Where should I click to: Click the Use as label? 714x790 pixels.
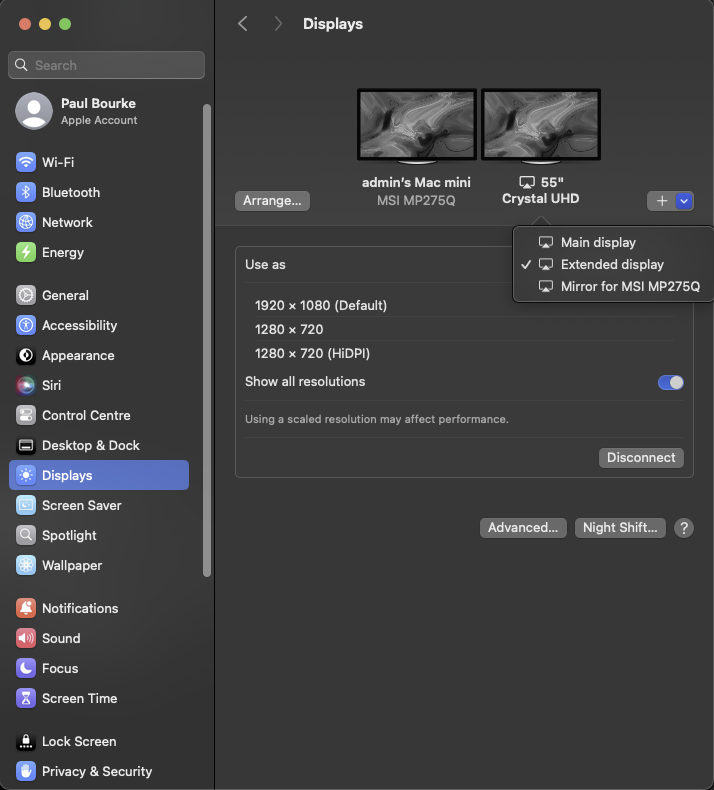265,265
